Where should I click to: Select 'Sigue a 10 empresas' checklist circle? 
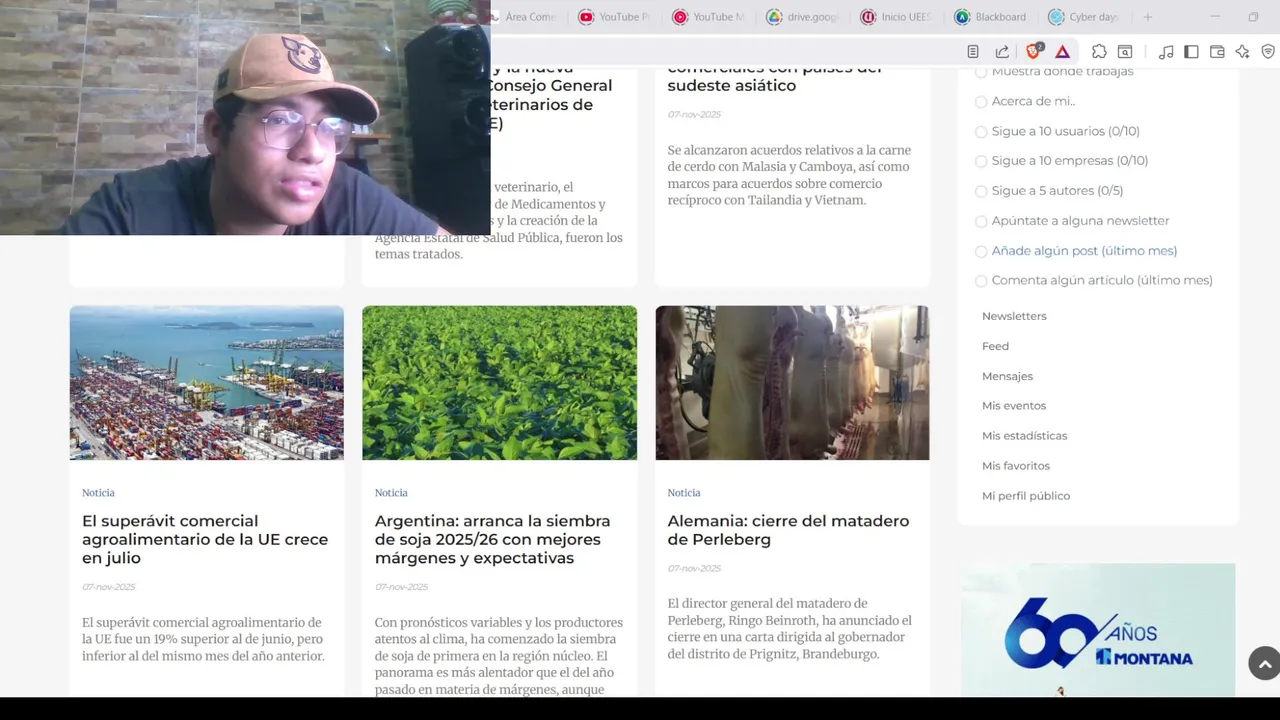point(981,162)
